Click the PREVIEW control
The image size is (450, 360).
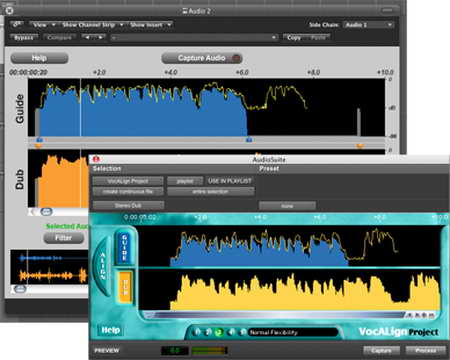(x=107, y=350)
